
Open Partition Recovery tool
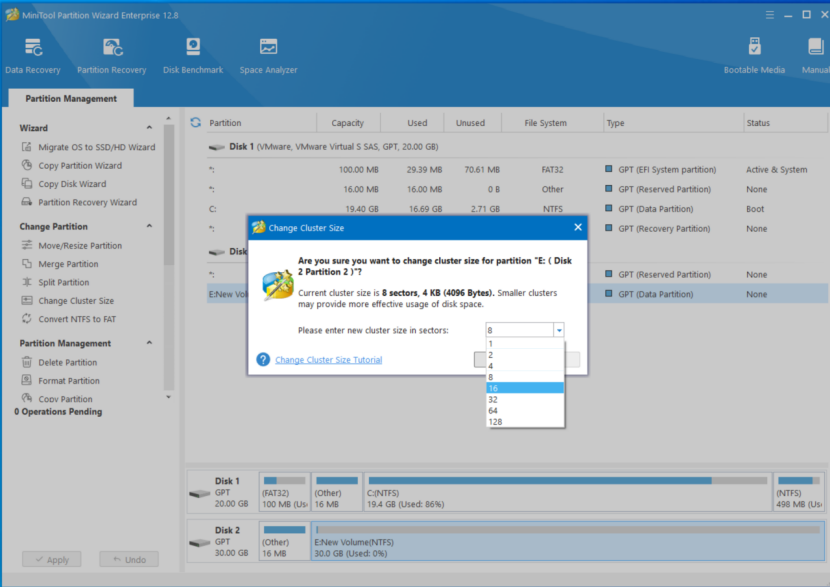(x=111, y=56)
